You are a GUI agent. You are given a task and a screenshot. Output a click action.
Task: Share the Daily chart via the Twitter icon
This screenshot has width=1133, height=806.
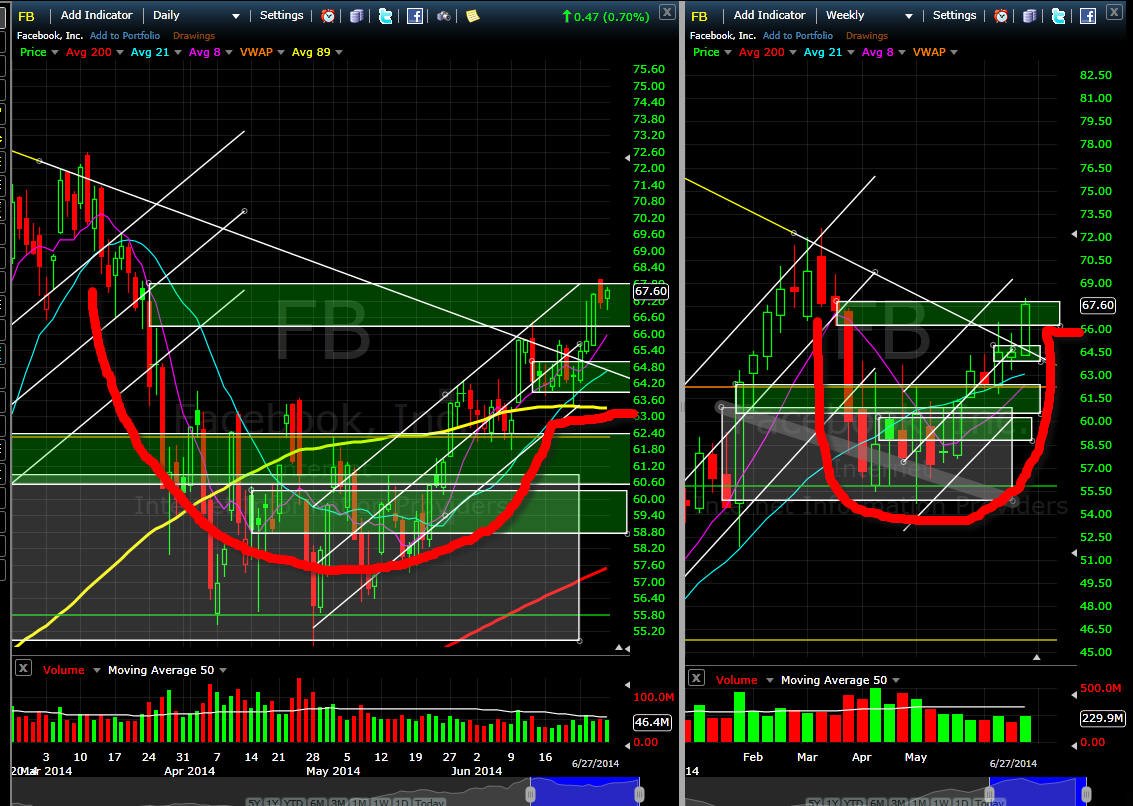point(386,15)
